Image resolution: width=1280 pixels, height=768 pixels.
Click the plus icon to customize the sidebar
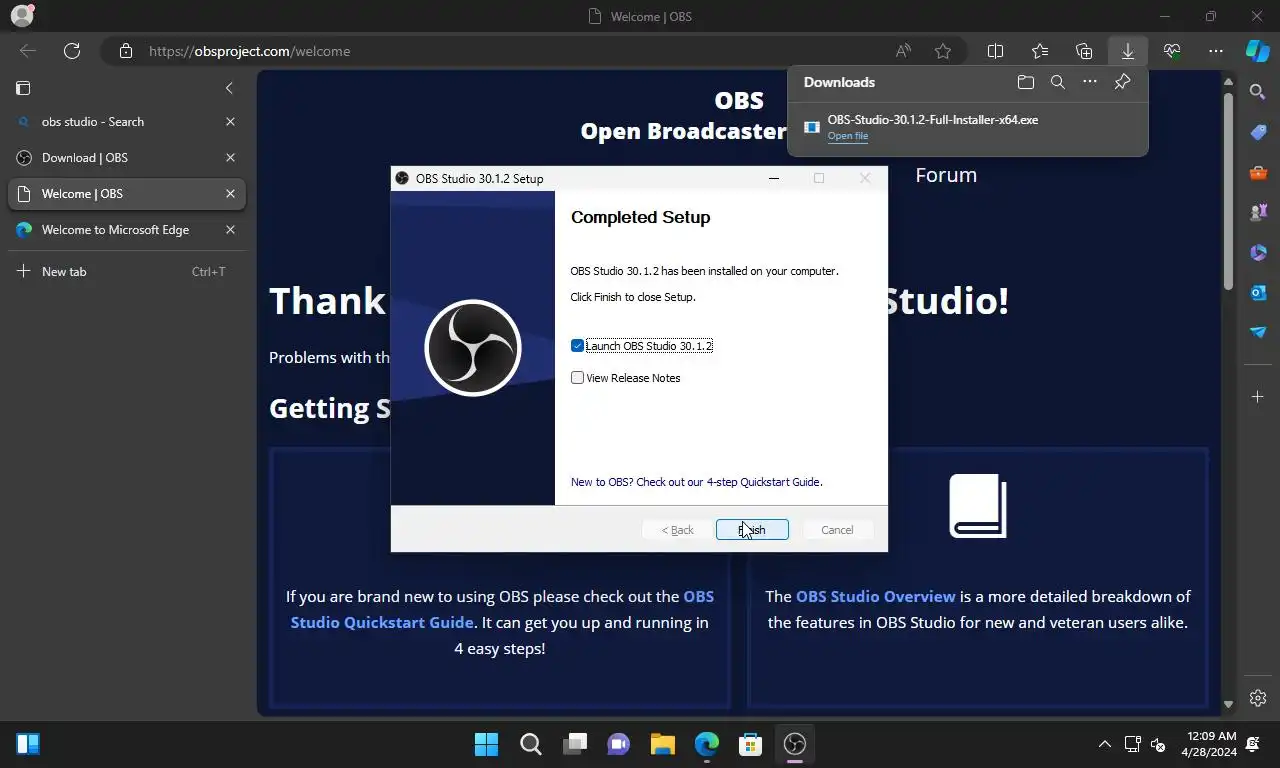1258,397
